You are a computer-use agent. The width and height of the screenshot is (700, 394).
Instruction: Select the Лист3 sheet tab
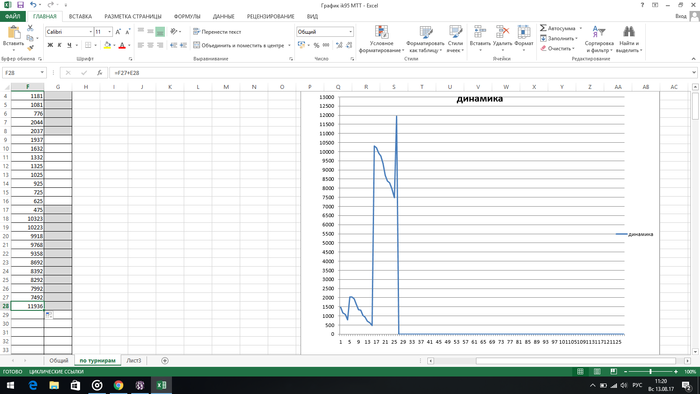click(133, 361)
